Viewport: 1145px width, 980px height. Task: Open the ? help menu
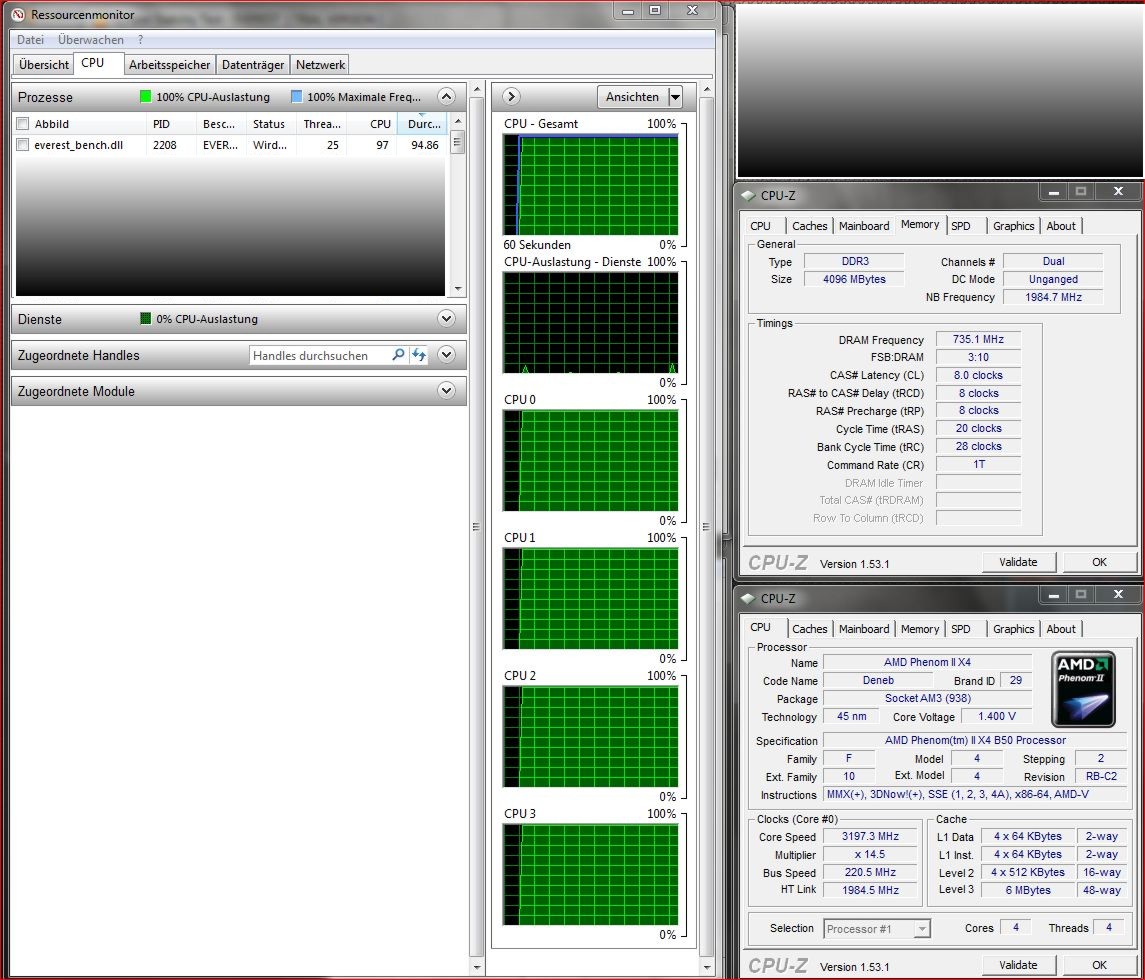[140, 39]
